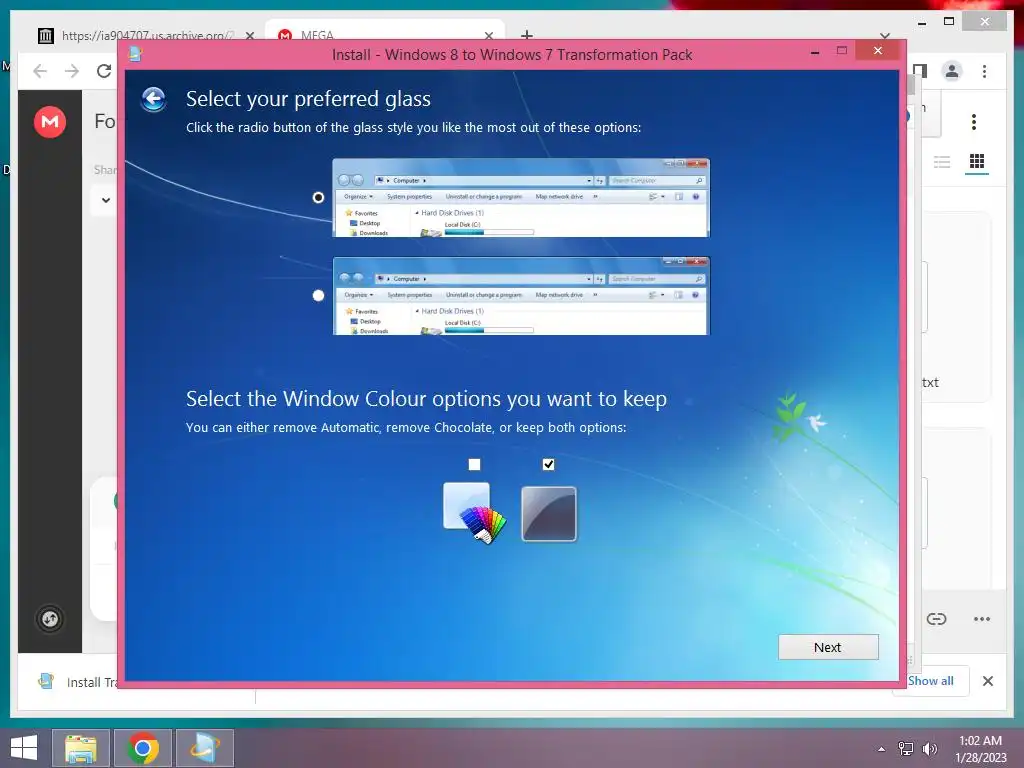Open the Windows Start button
1024x768 pixels.
click(24, 748)
